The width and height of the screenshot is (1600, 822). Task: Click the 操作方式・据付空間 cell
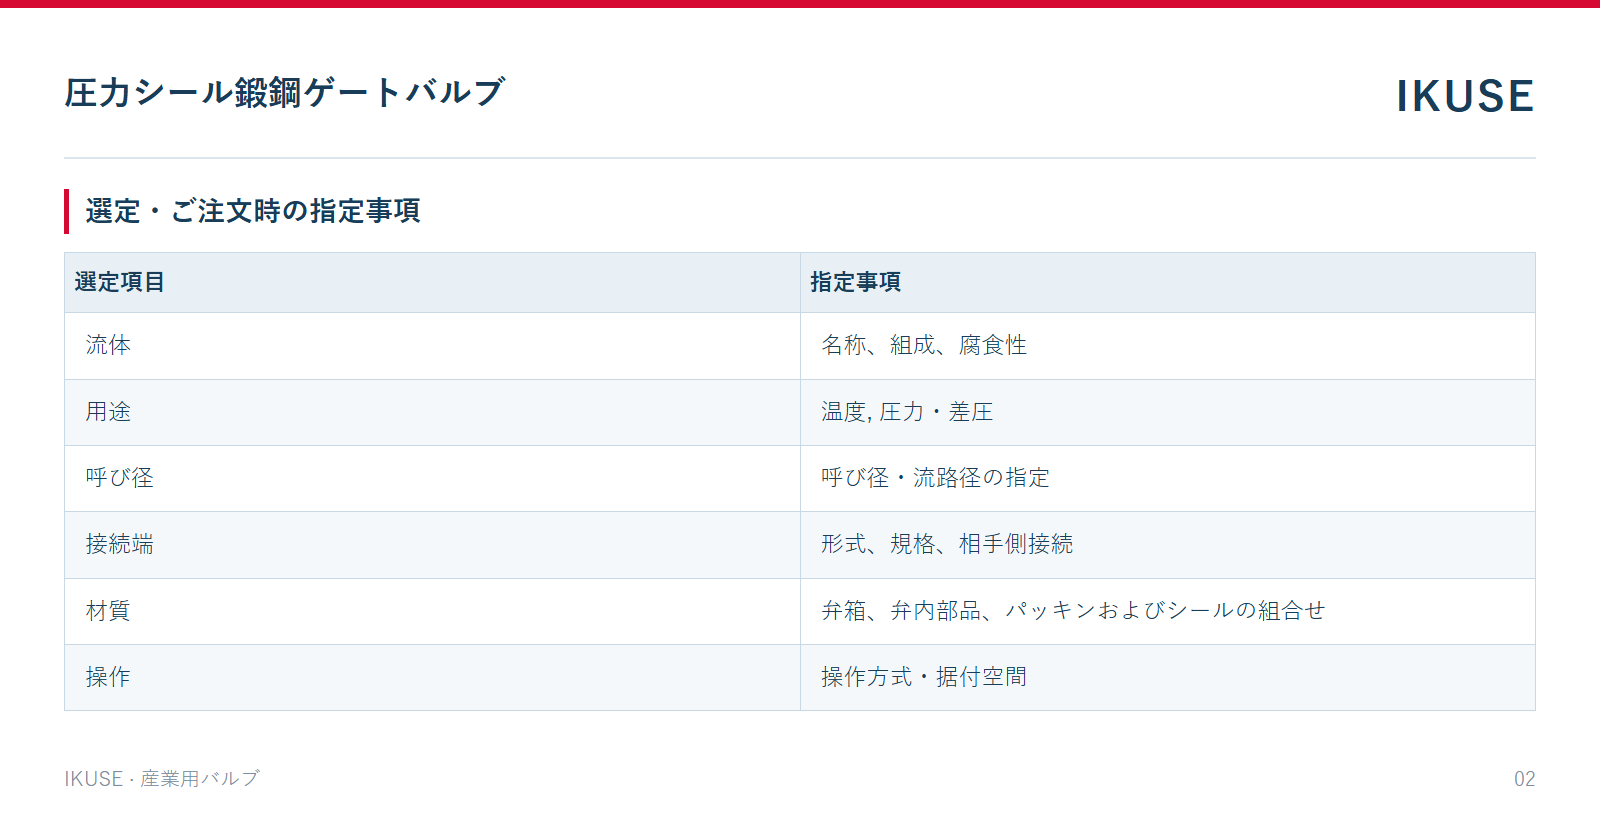[x=1168, y=677]
